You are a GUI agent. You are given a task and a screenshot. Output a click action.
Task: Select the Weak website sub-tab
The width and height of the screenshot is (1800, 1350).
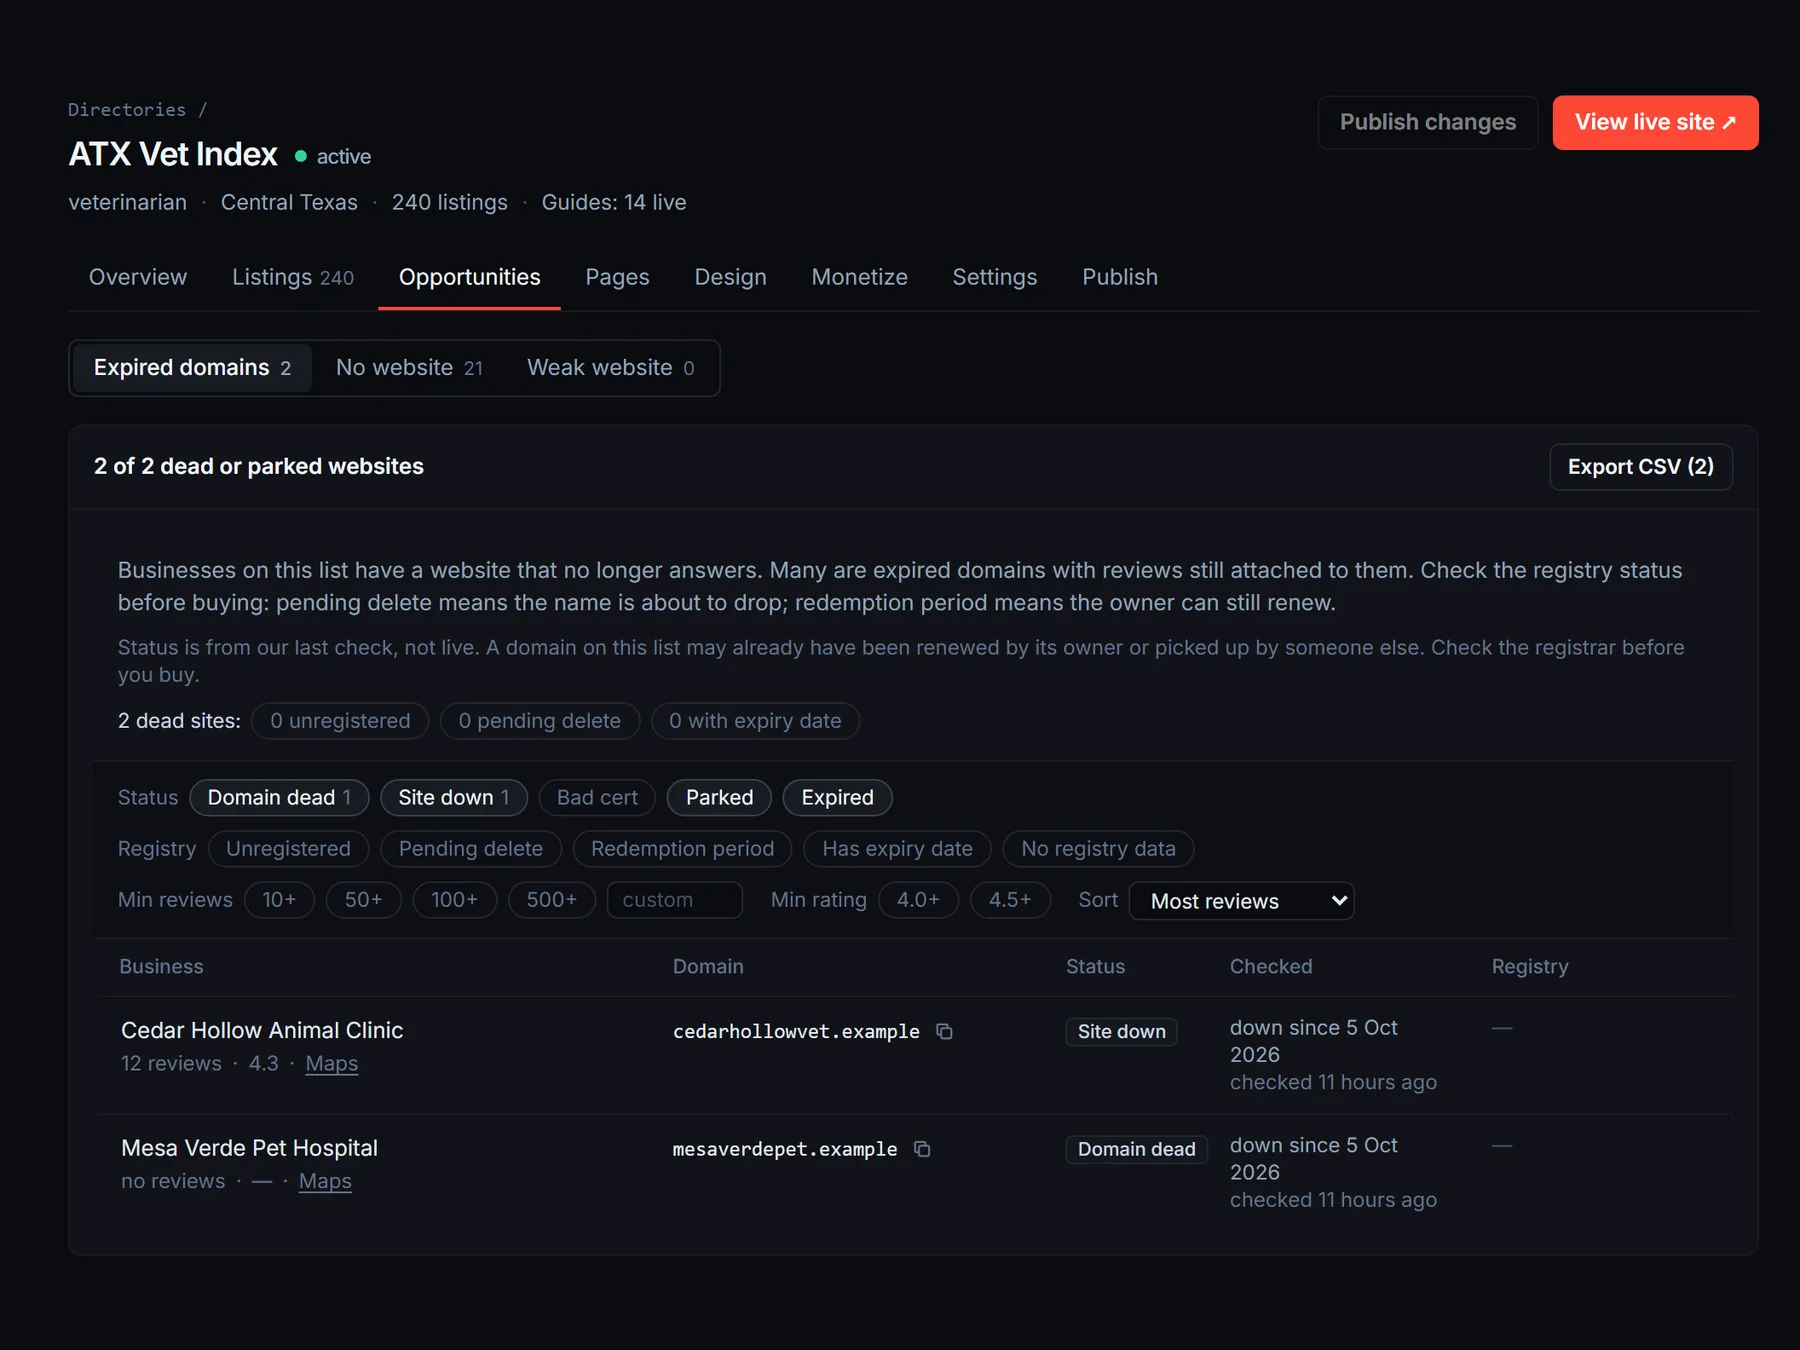pyautogui.click(x=610, y=367)
